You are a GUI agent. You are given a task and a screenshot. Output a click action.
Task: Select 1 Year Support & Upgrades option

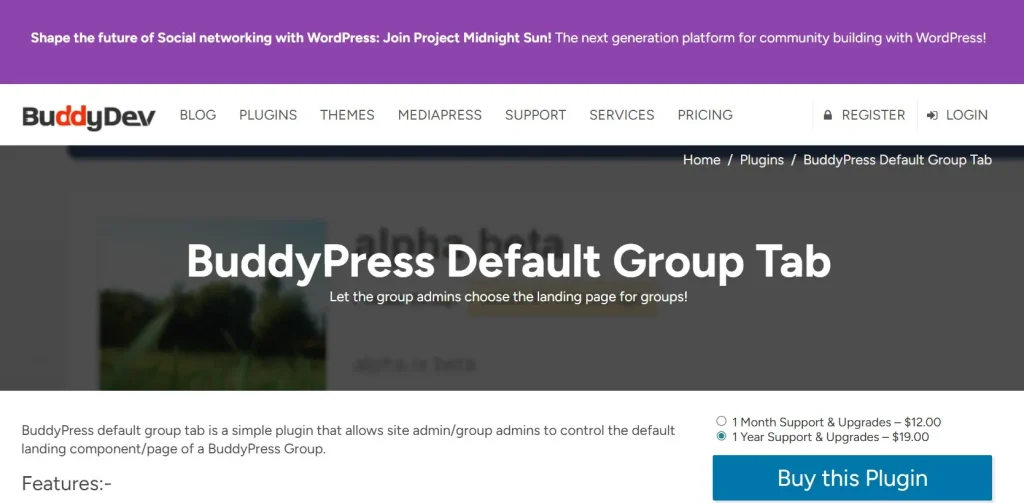pos(721,436)
